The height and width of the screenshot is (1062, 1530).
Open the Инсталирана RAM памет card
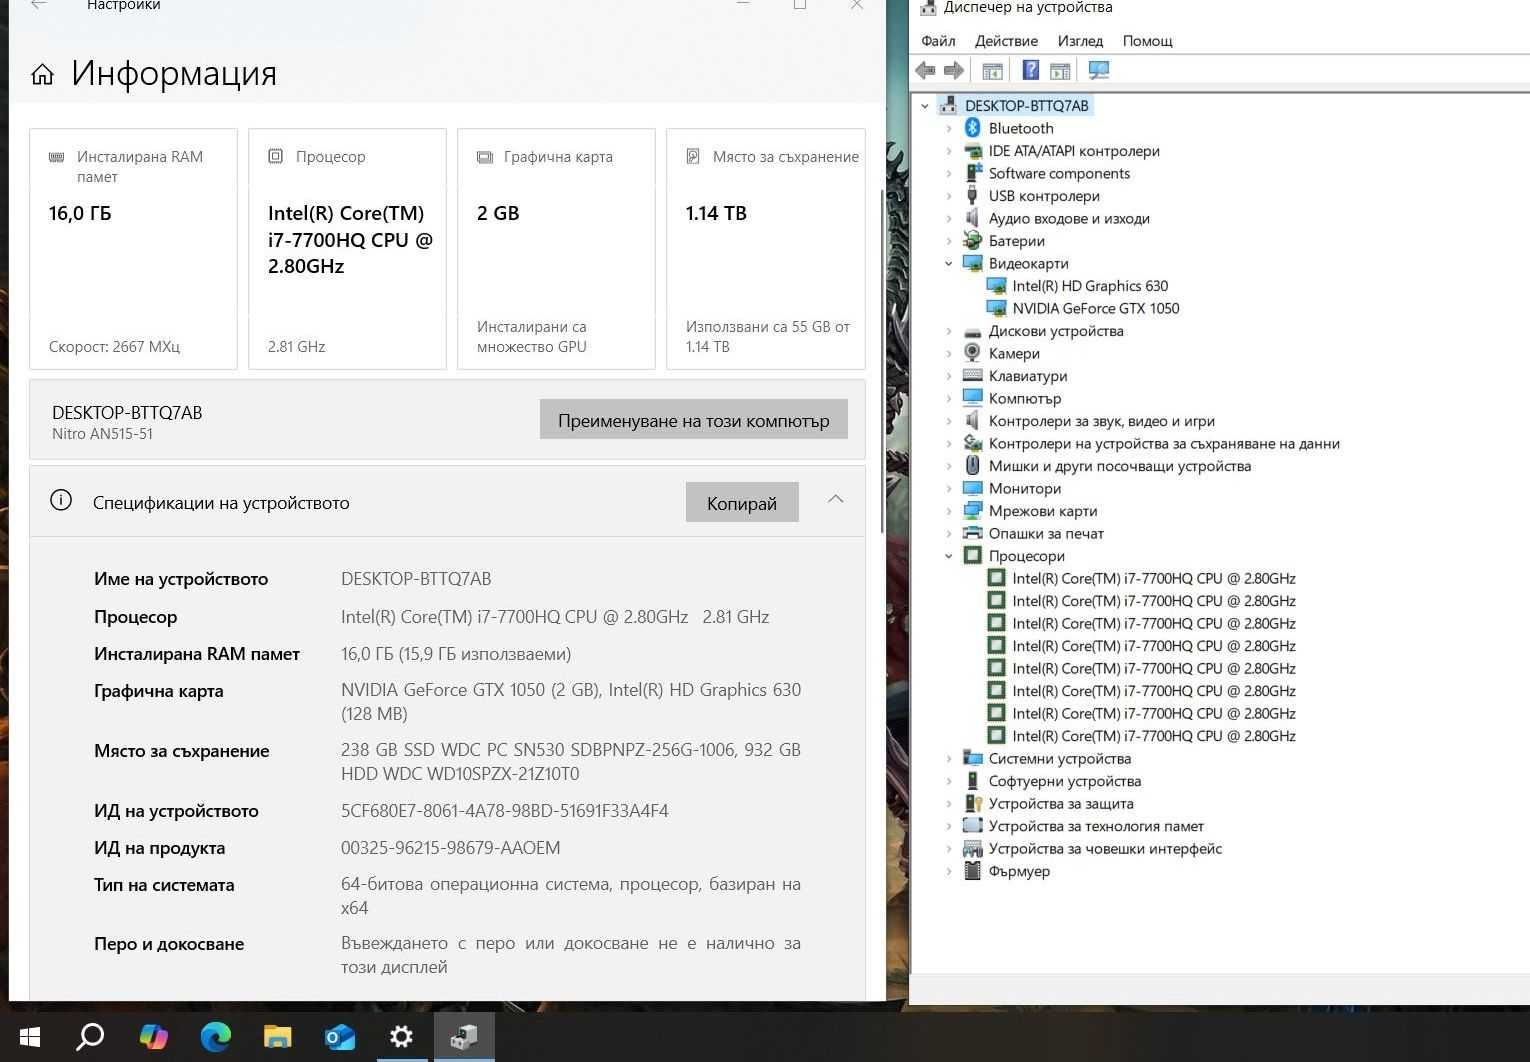tap(133, 249)
